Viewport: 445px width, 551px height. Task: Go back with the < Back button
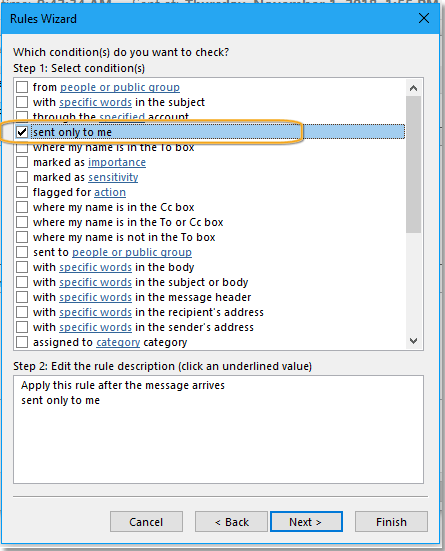pos(231,522)
